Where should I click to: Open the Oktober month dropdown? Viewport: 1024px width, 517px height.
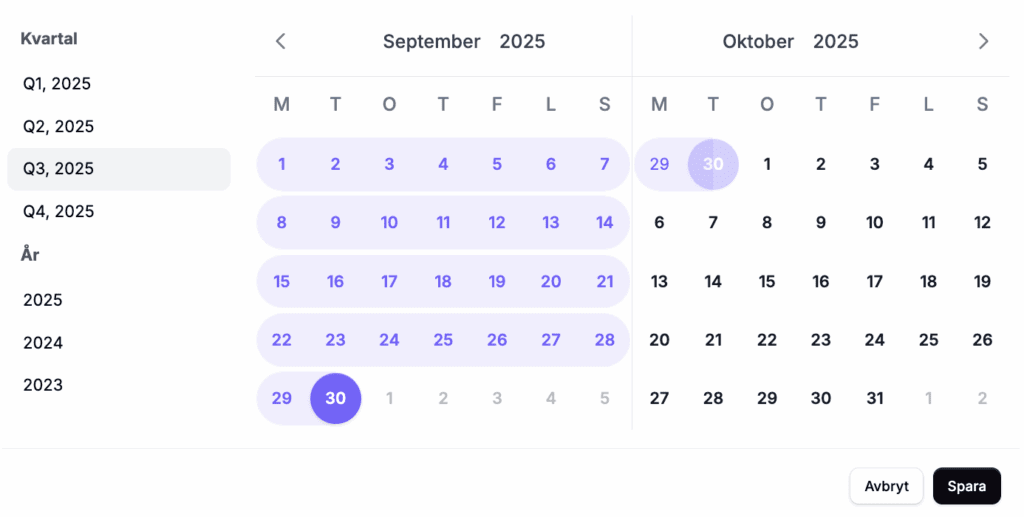(x=758, y=42)
